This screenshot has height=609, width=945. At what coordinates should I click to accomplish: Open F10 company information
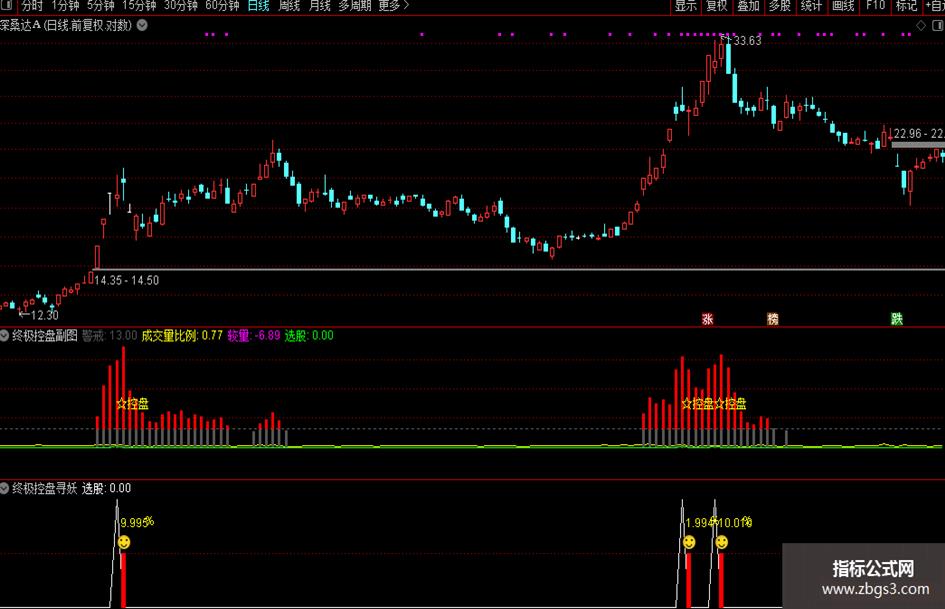[x=875, y=6]
